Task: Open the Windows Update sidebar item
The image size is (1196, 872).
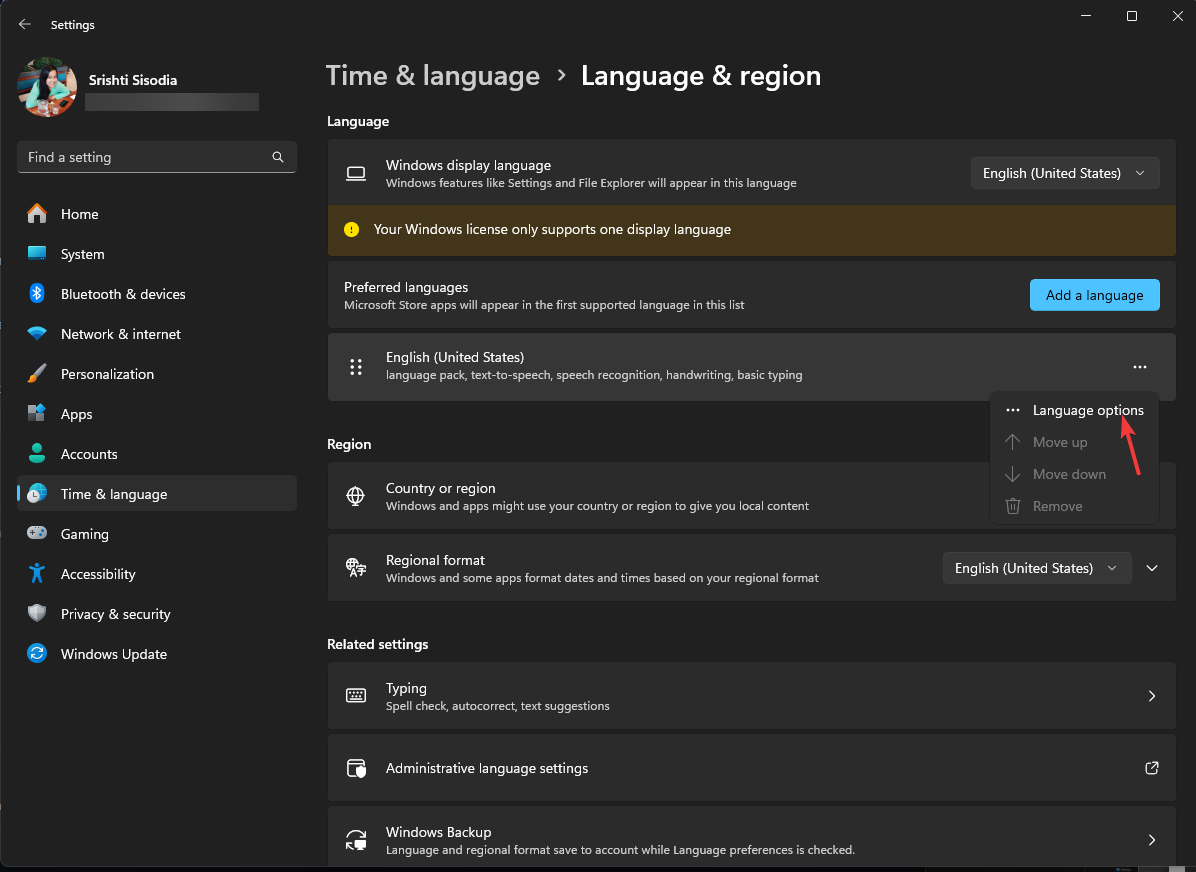Action: [113, 654]
